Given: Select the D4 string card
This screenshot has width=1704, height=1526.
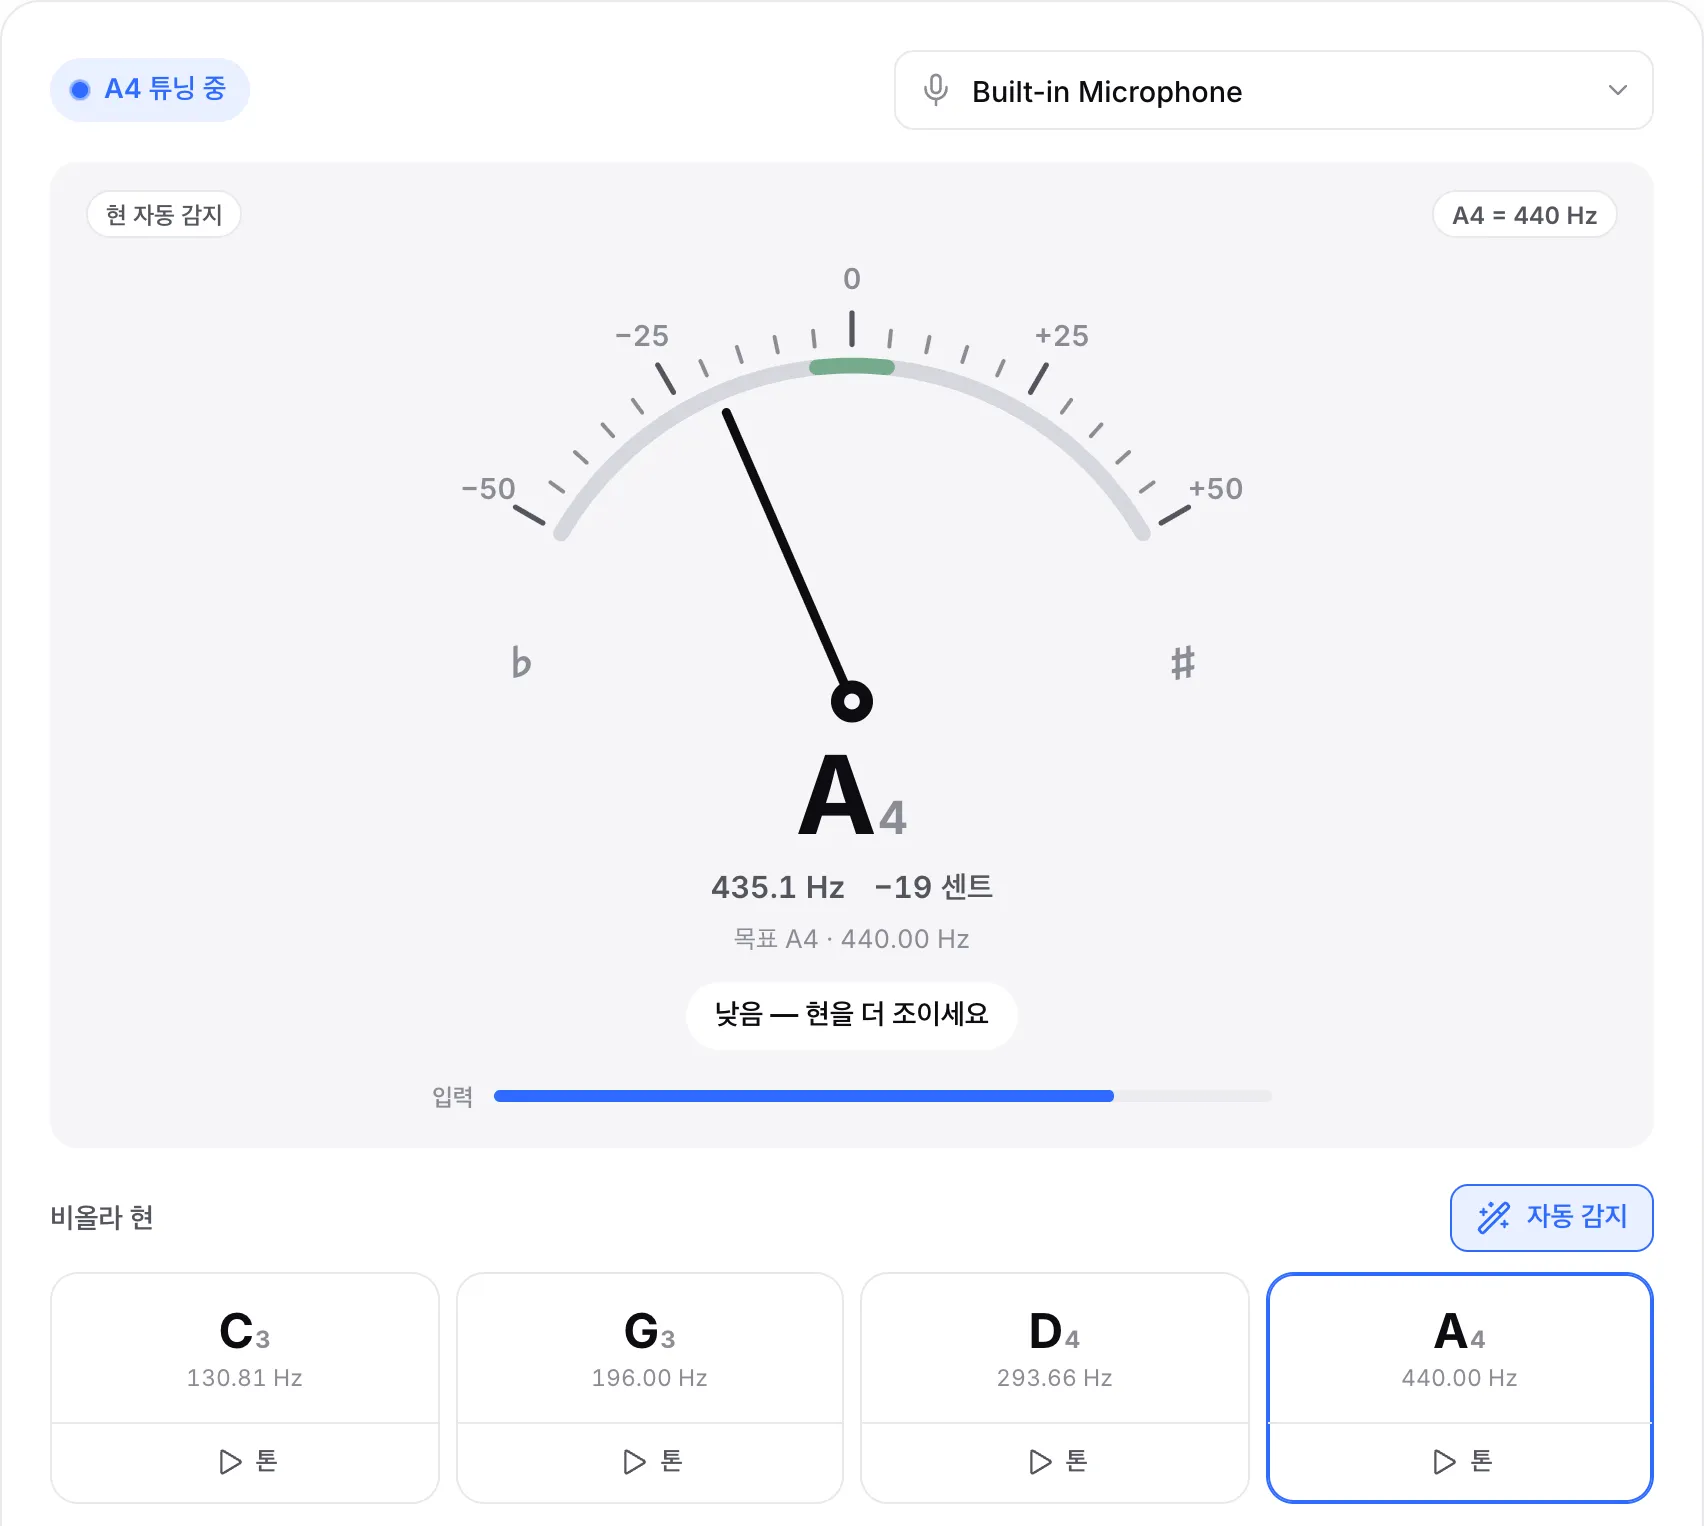Looking at the screenshot, I should coord(1055,1348).
